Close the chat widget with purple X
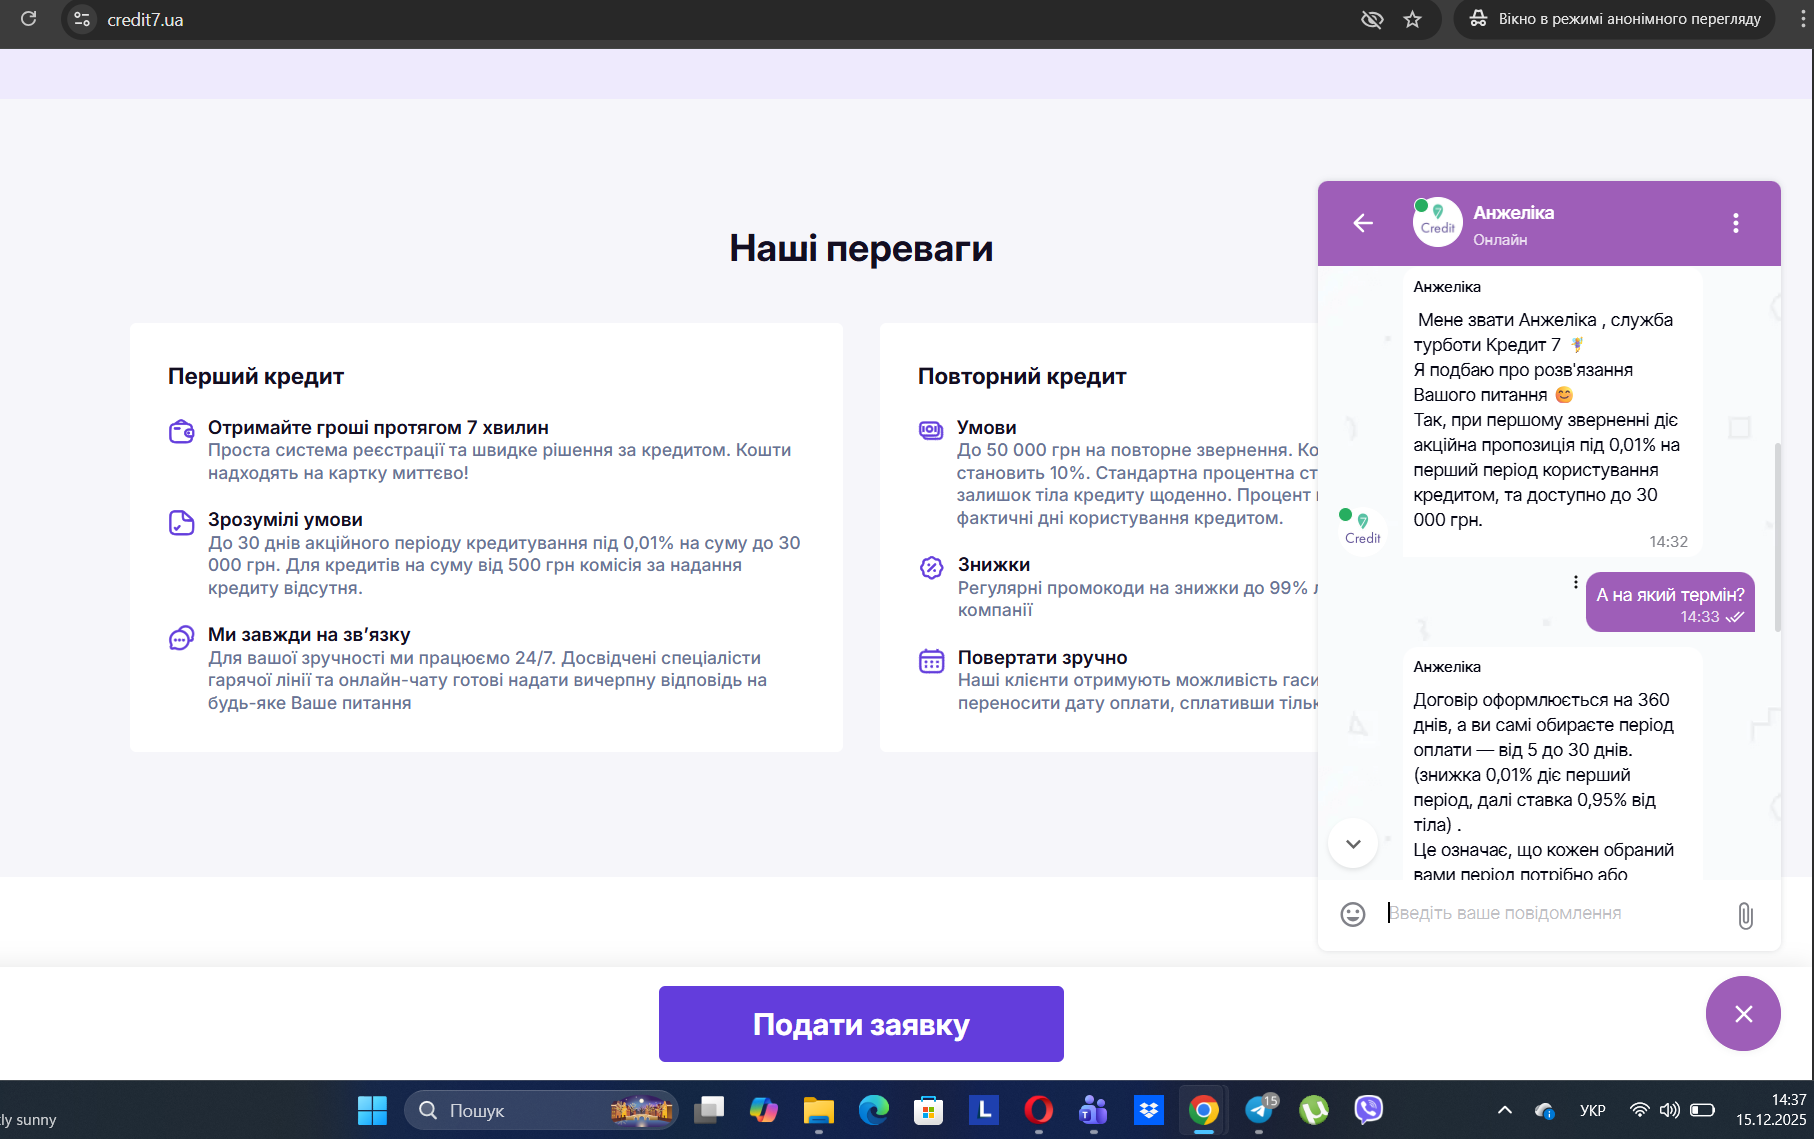Image resolution: width=1814 pixels, height=1139 pixels. (1743, 1014)
